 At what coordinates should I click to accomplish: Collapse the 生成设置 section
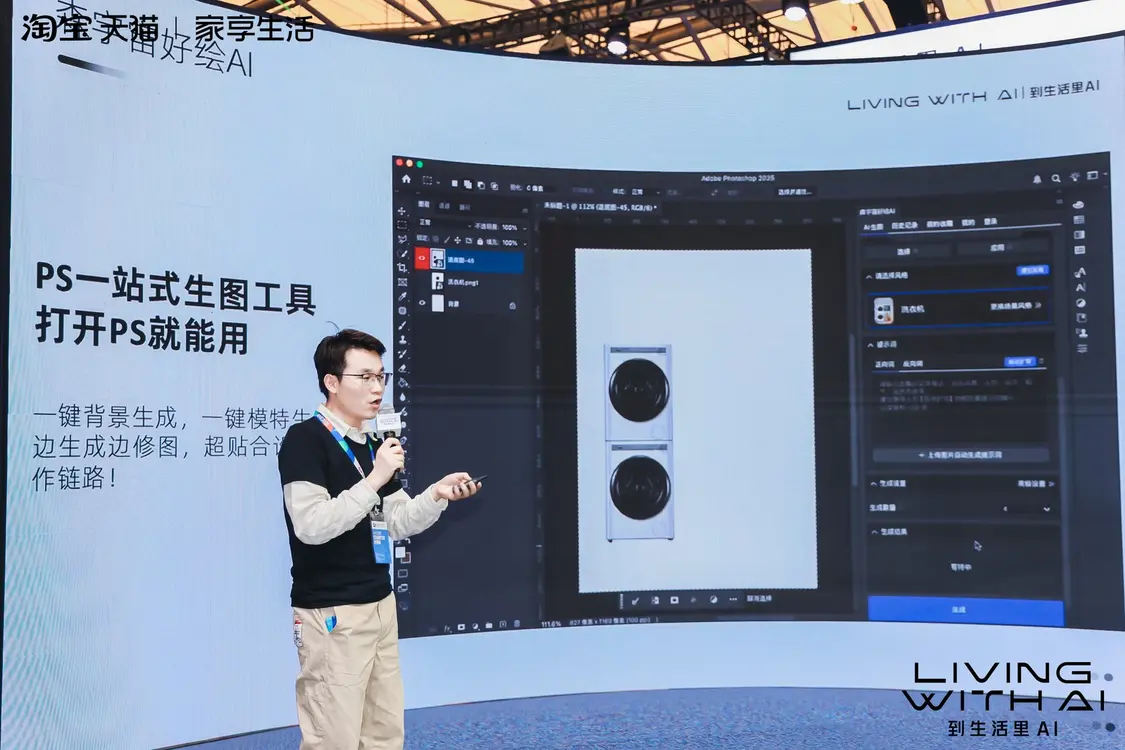coord(872,483)
